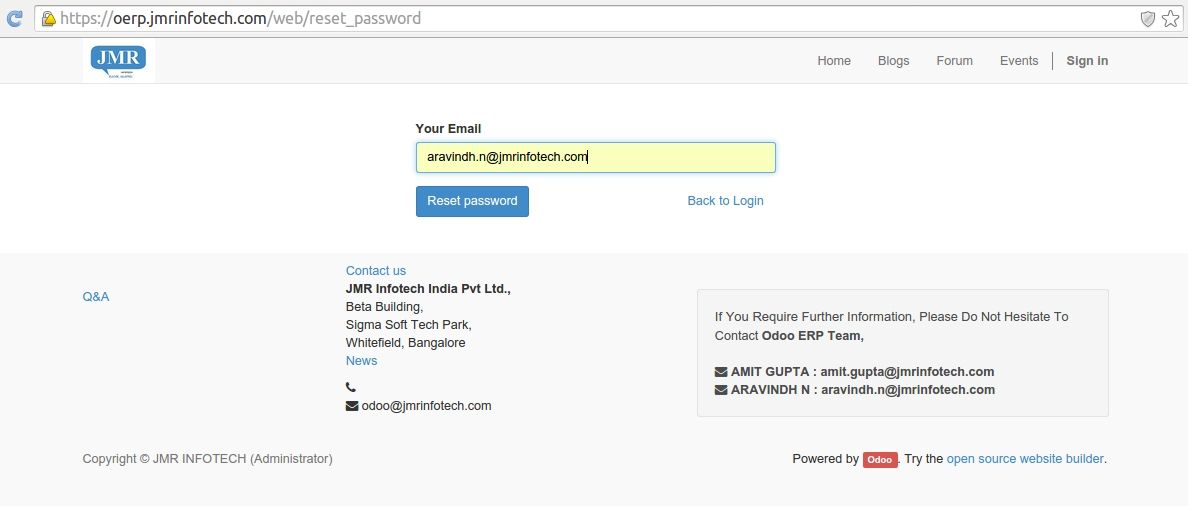Click the shield icon in address bar
The image size is (1188, 506).
click(x=1148, y=19)
